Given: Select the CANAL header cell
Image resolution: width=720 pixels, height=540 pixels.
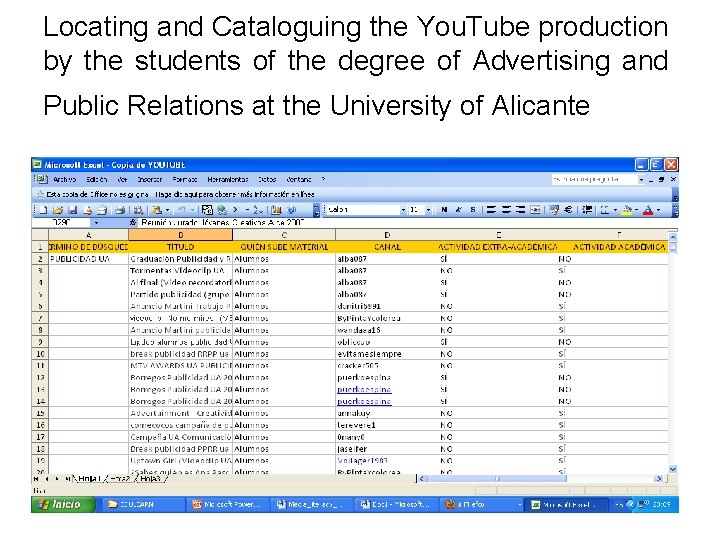Looking at the screenshot, I should pos(387,247).
